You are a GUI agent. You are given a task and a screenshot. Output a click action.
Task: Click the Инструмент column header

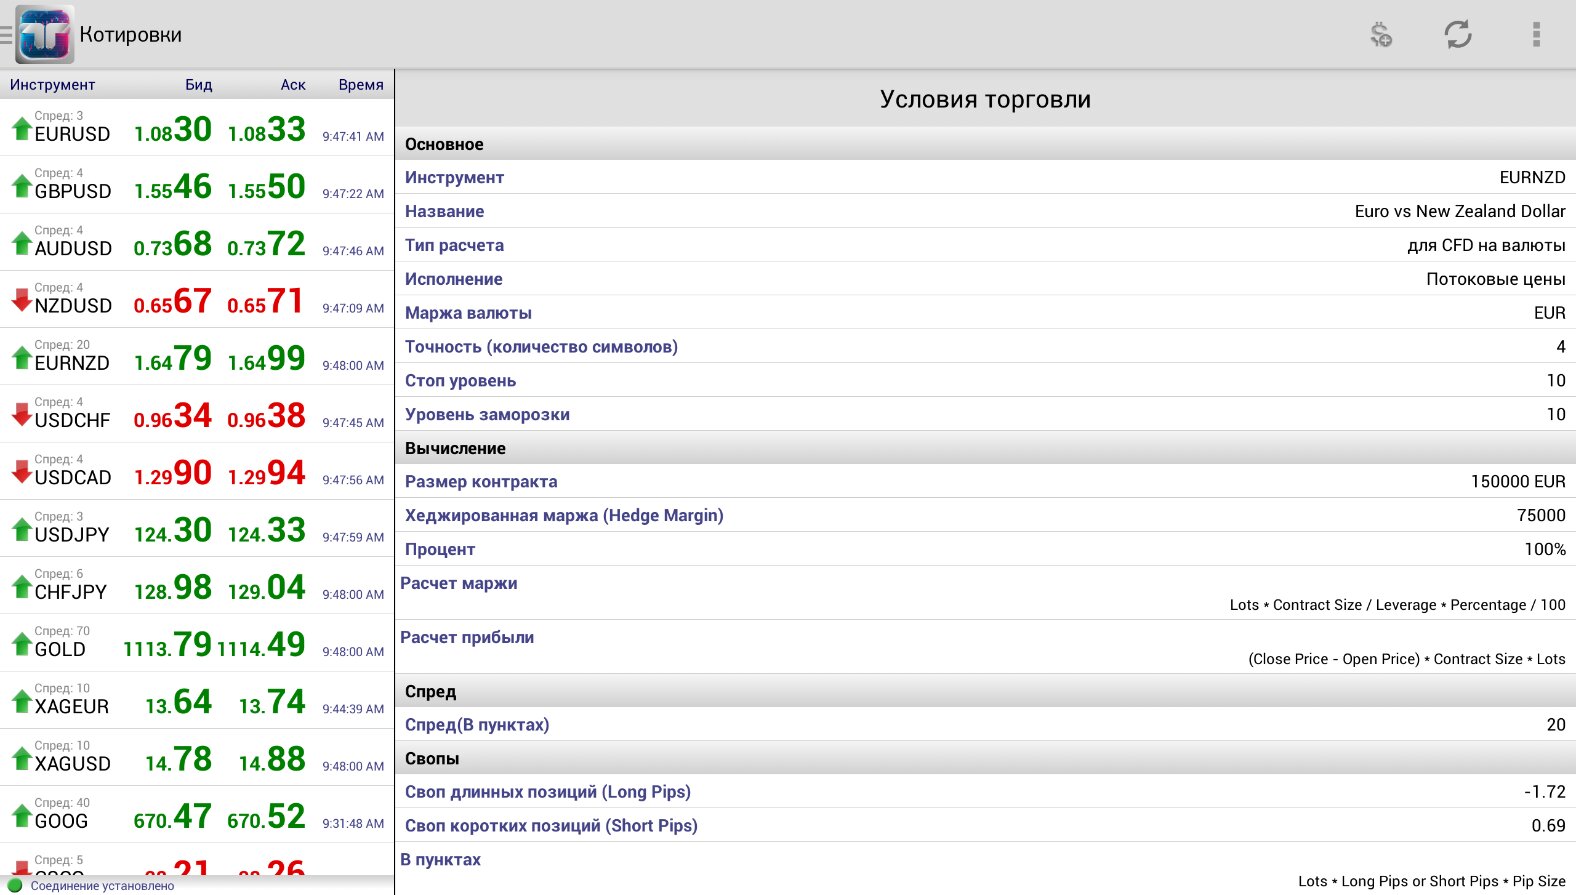[x=52, y=85]
